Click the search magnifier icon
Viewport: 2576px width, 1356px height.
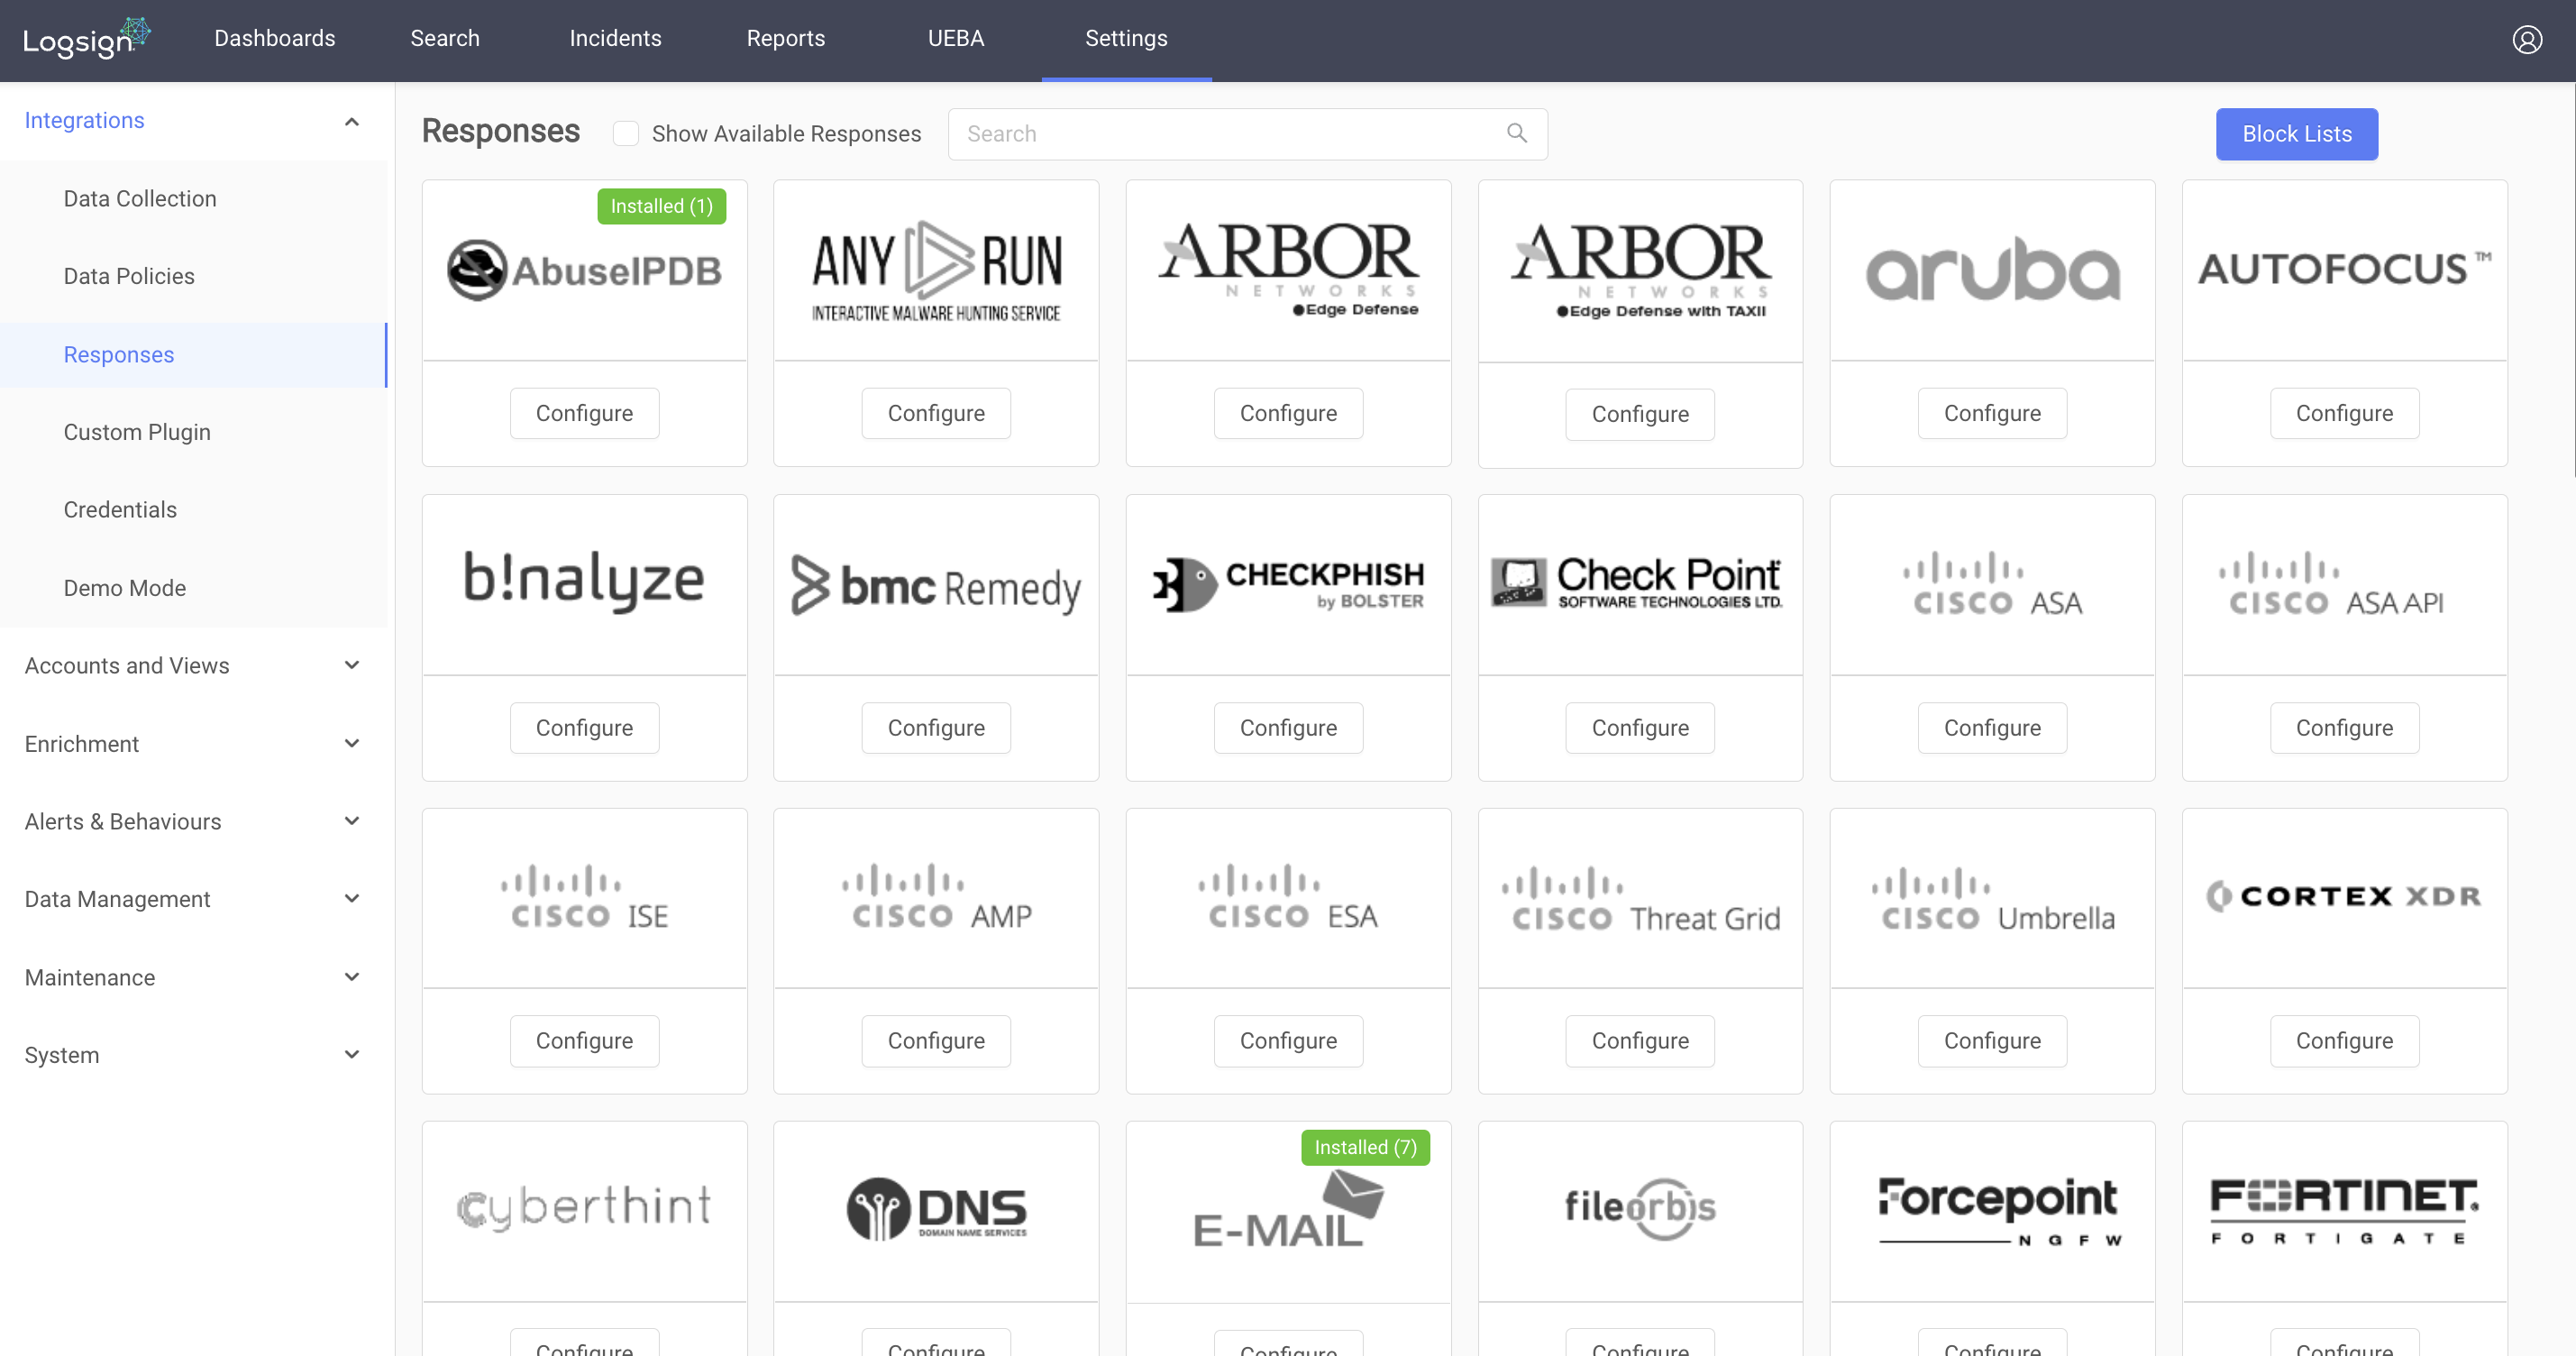click(x=1517, y=133)
